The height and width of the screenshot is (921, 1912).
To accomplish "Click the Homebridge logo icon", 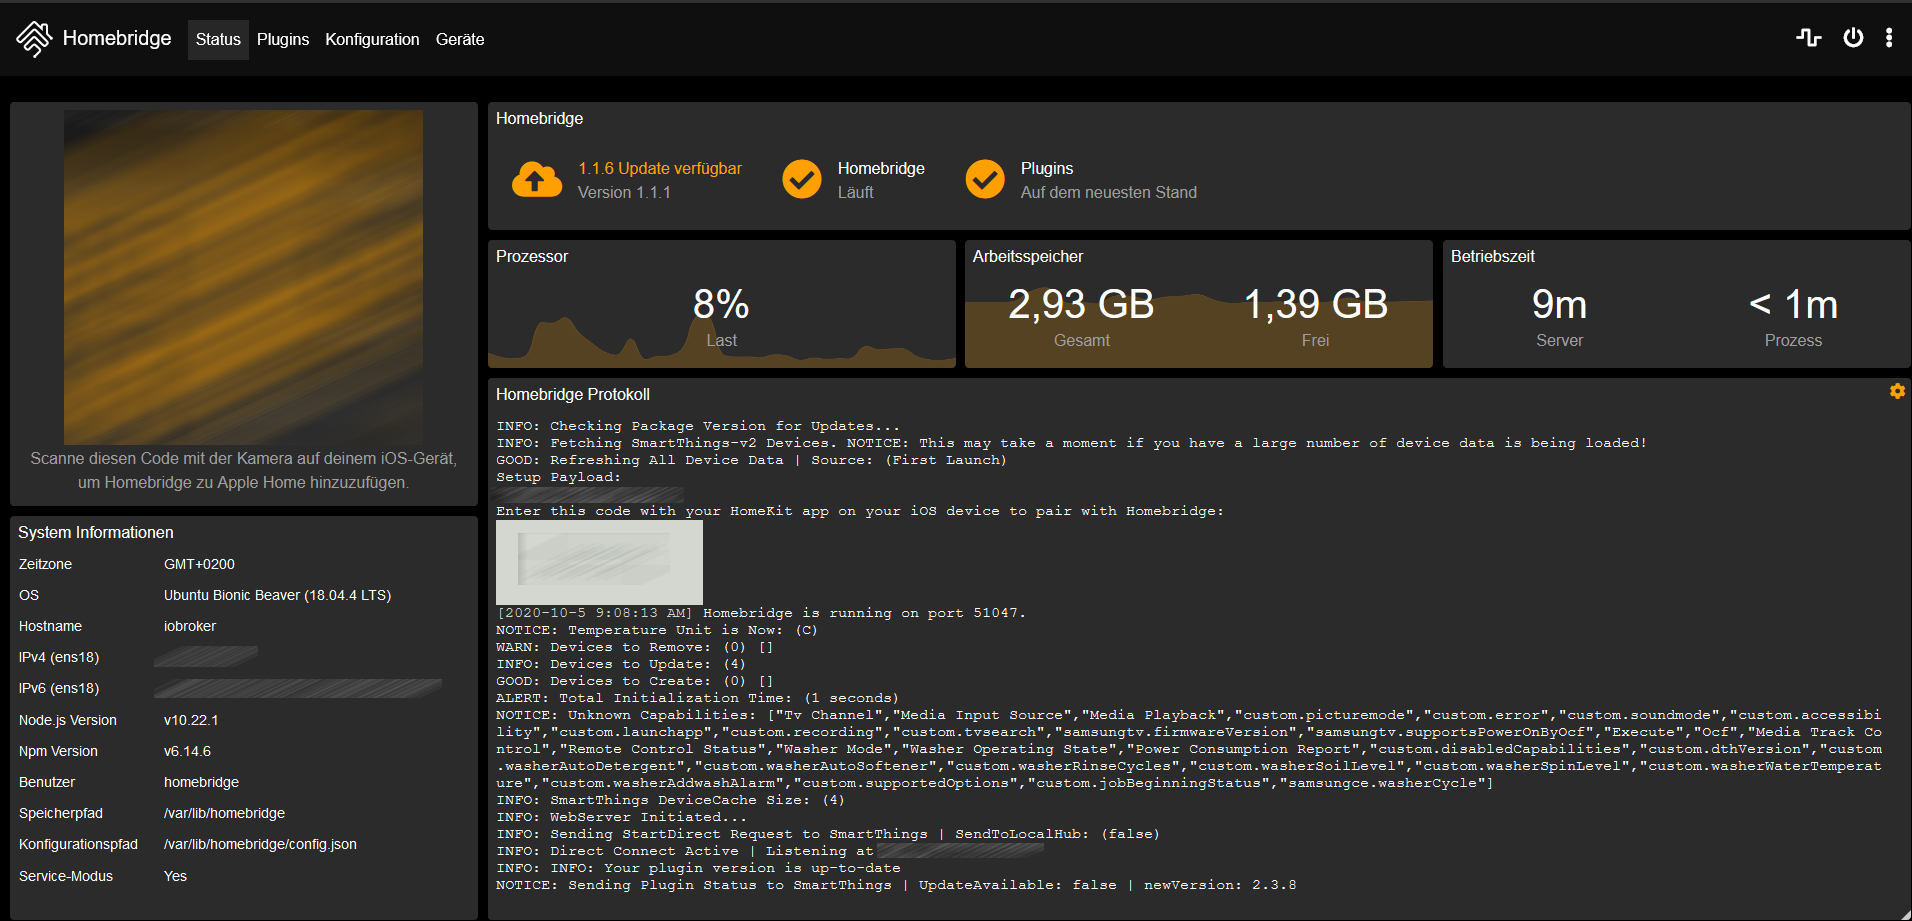I will [x=34, y=39].
